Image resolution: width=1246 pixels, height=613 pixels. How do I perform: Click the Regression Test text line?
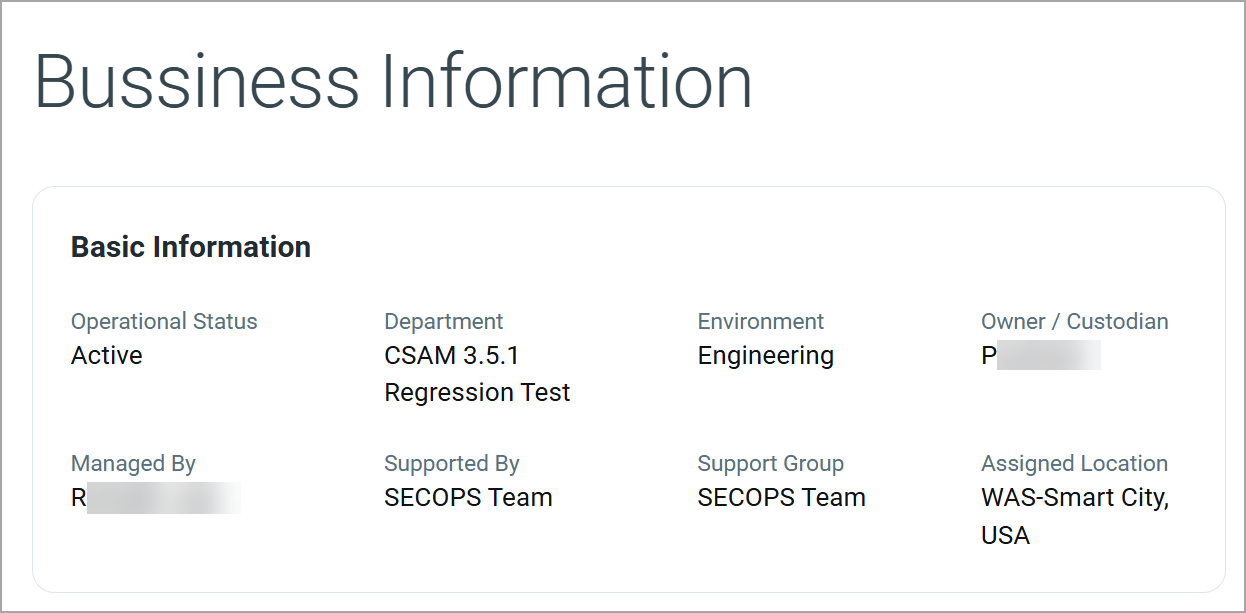(477, 392)
